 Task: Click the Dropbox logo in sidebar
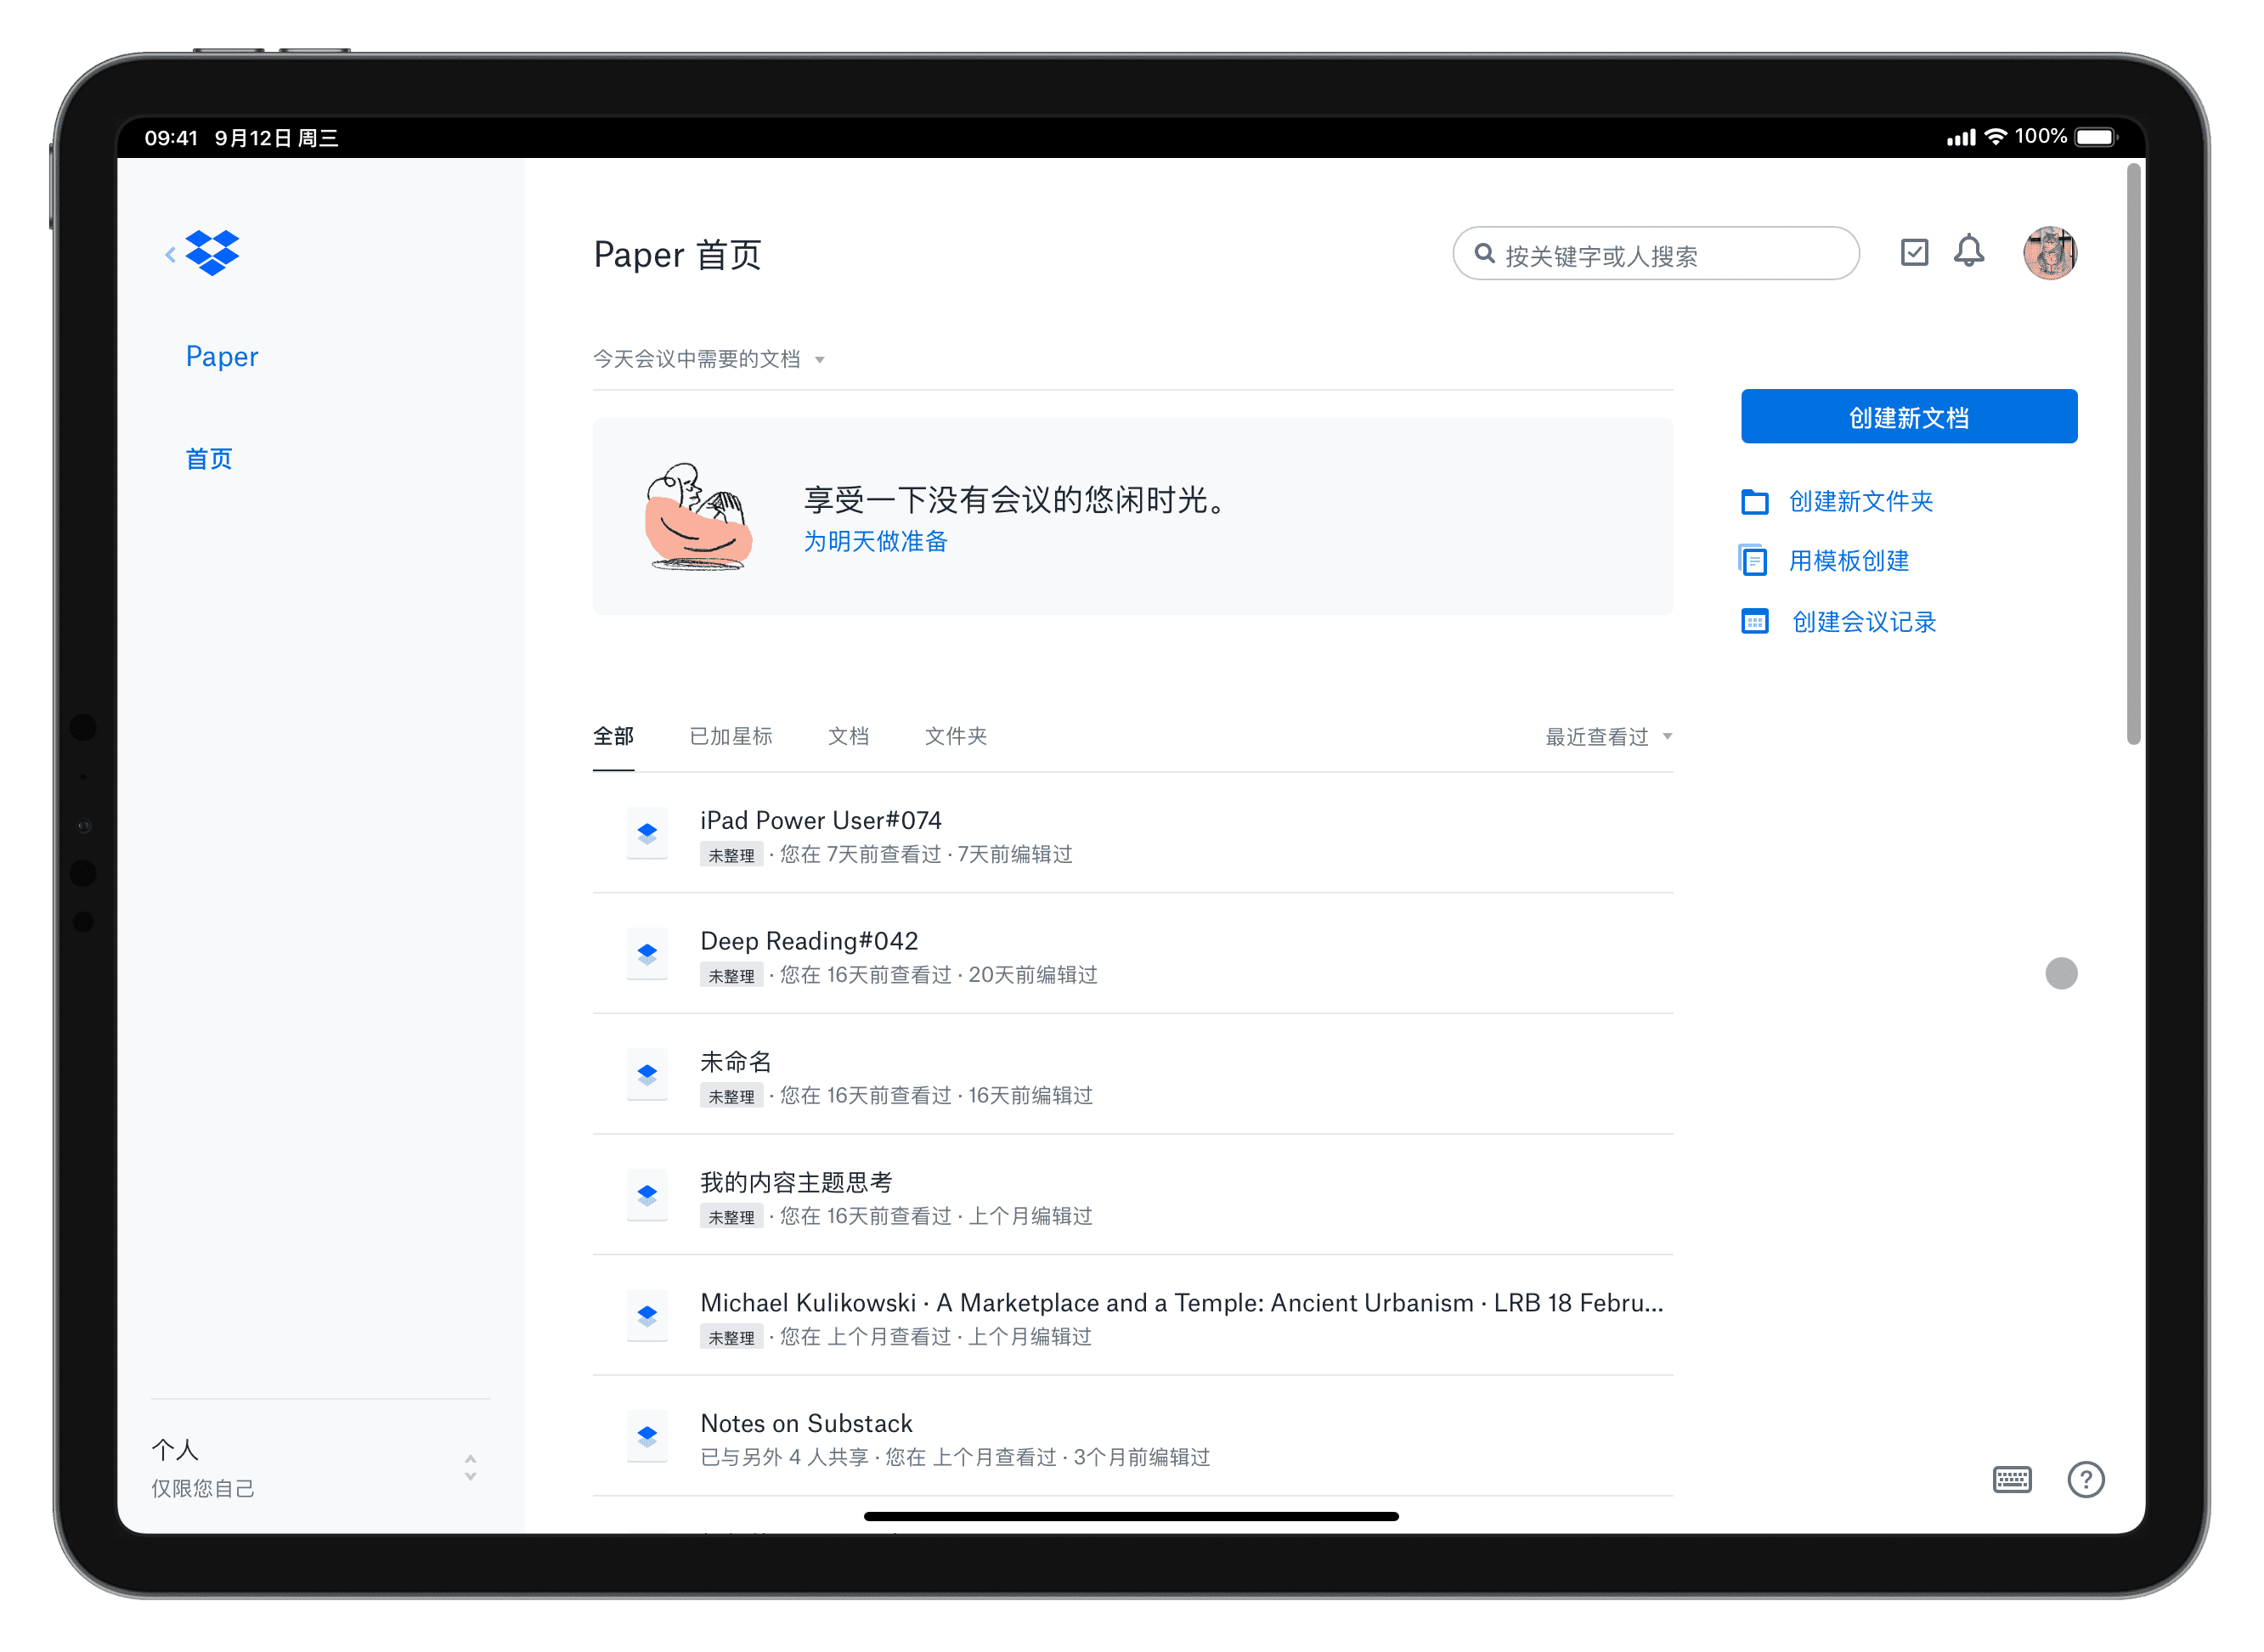[x=212, y=253]
